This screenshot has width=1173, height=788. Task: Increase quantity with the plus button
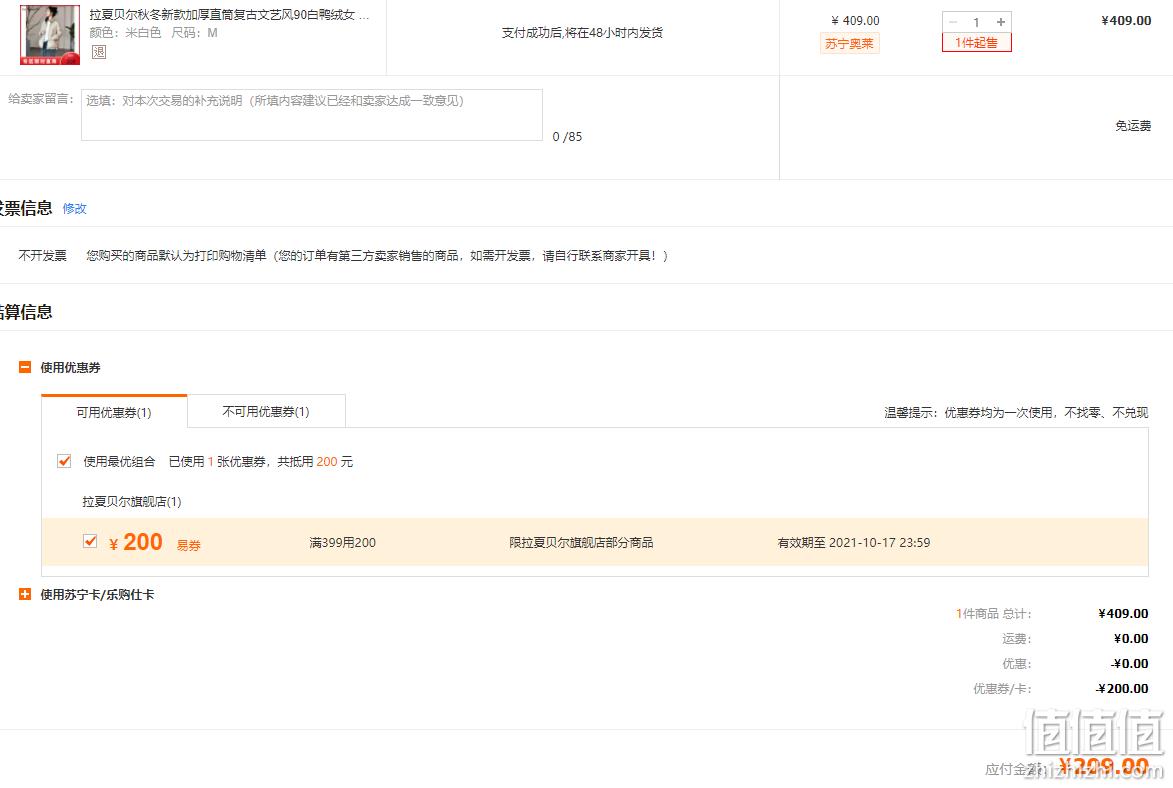point(1000,22)
